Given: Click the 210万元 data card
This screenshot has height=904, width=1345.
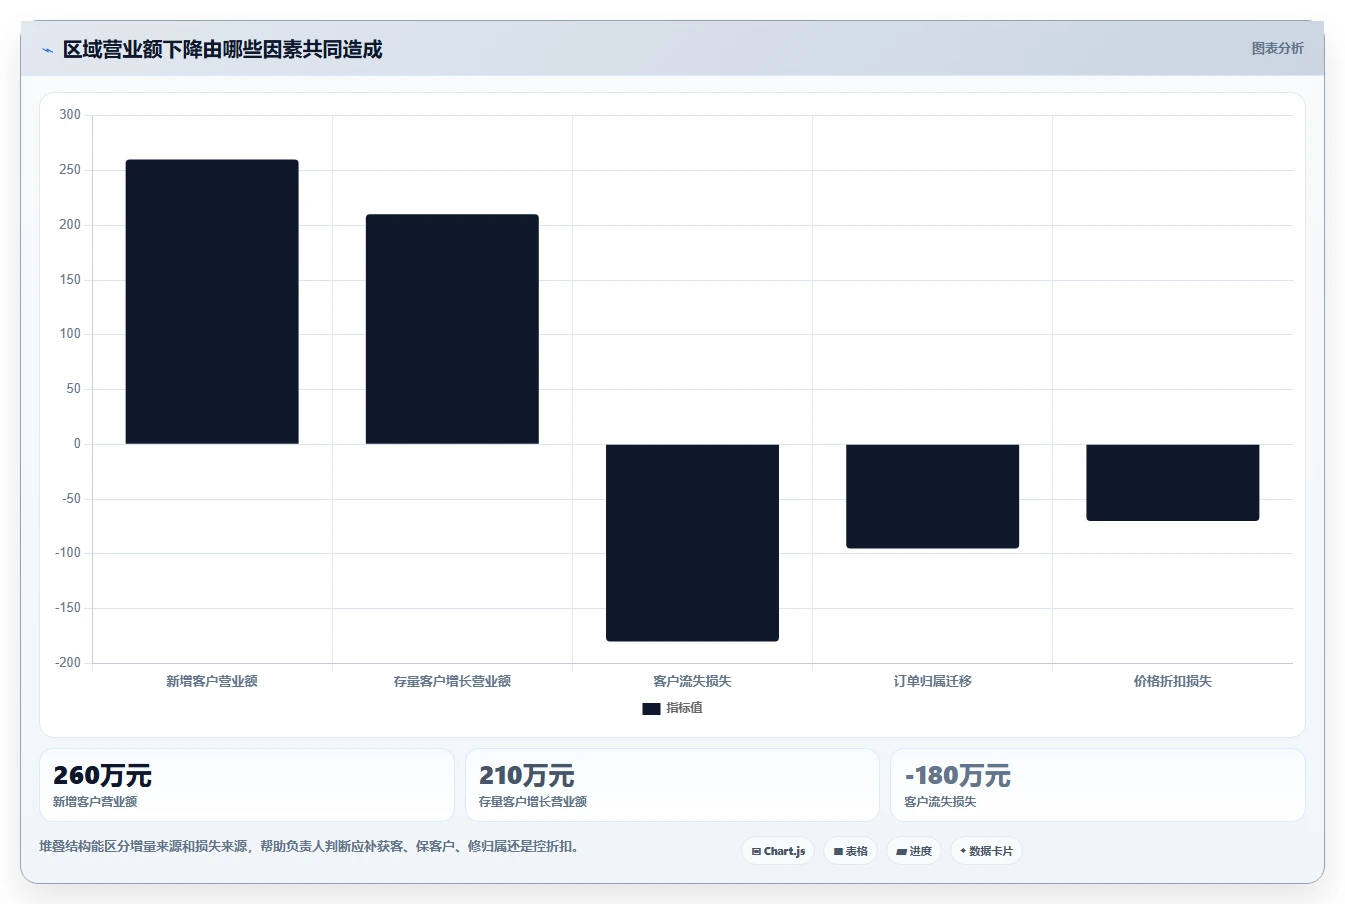Looking at the screenshot, I should [x=672, y=785].
